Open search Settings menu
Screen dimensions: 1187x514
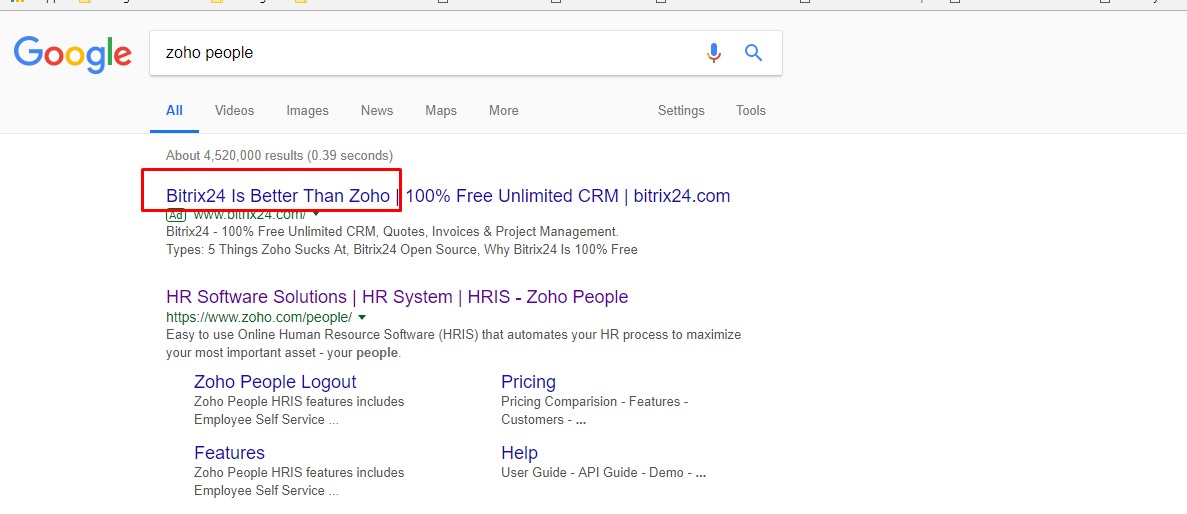681,111
